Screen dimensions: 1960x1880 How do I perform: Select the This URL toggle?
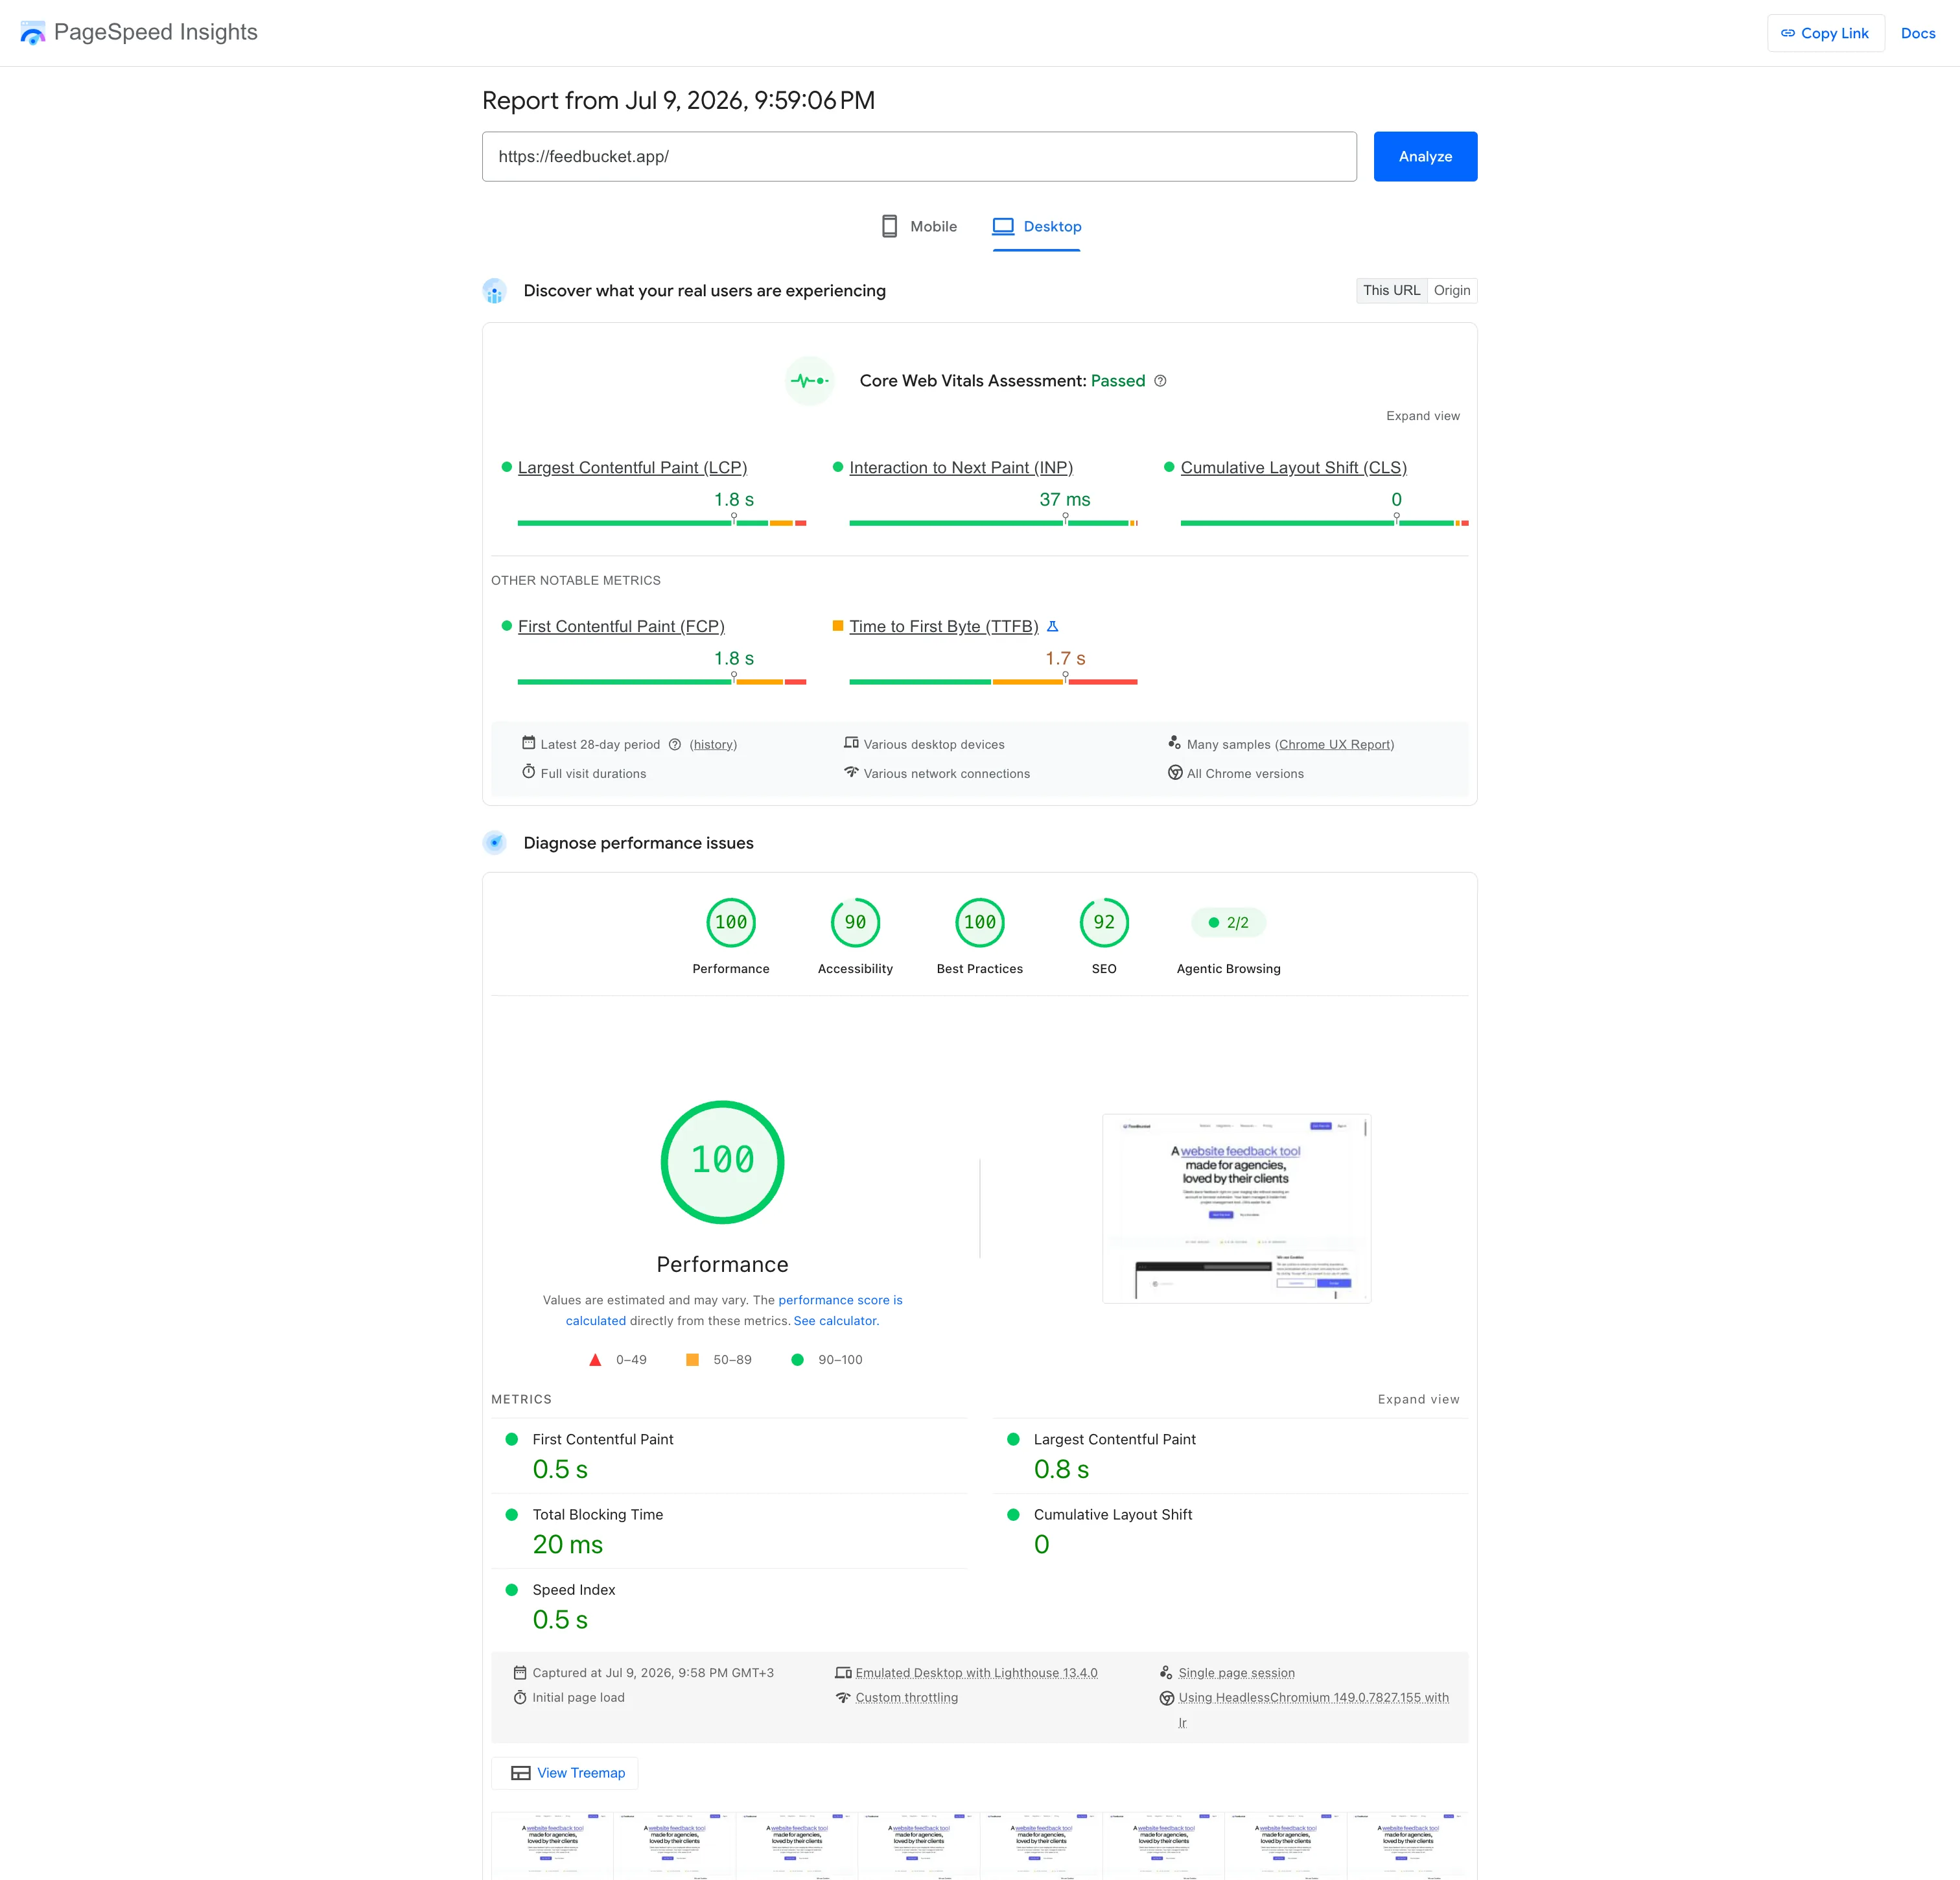point(1391,290)
